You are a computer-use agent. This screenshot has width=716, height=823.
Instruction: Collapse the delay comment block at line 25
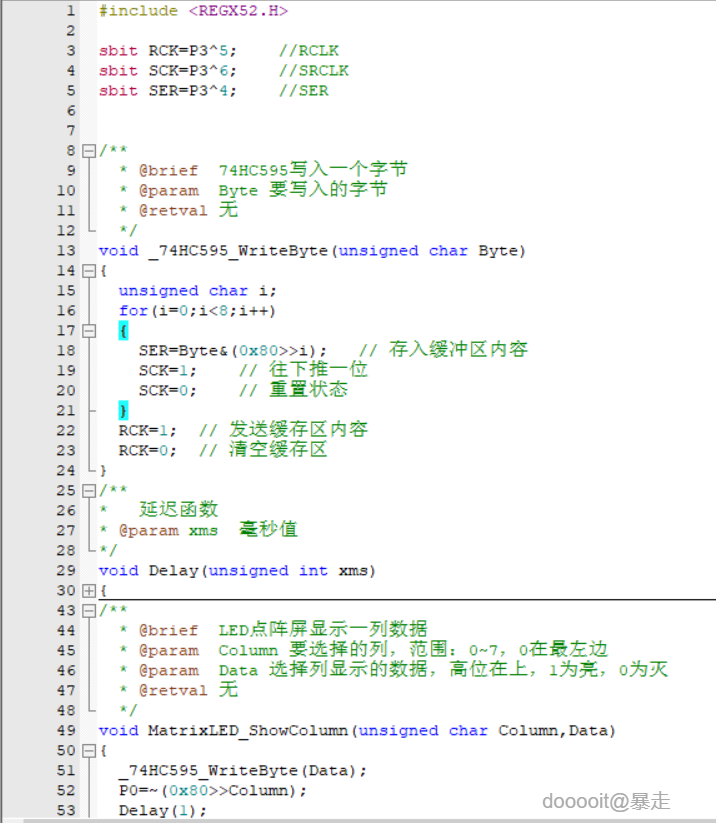click(89, 491)
